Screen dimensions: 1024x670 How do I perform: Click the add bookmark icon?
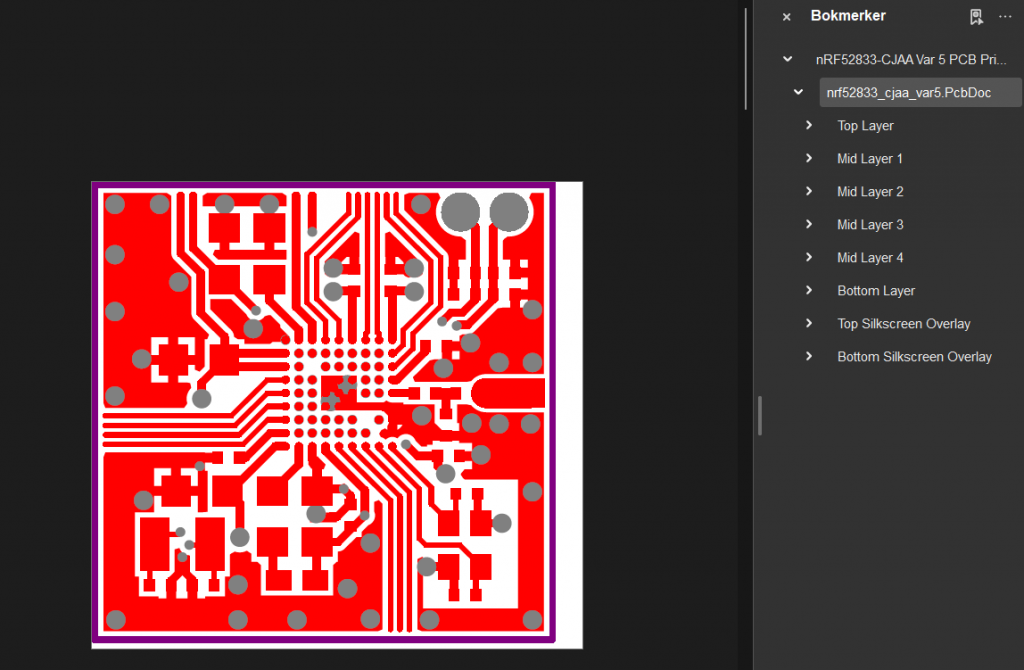click(976, 17)
